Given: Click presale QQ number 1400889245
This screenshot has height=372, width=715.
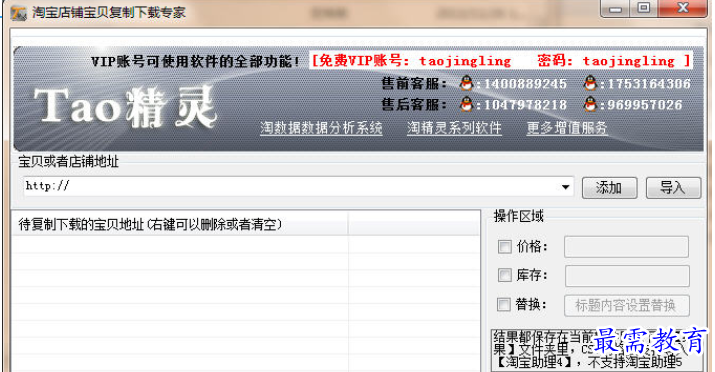Looking at the screenshot, I should tap(525, 84).
